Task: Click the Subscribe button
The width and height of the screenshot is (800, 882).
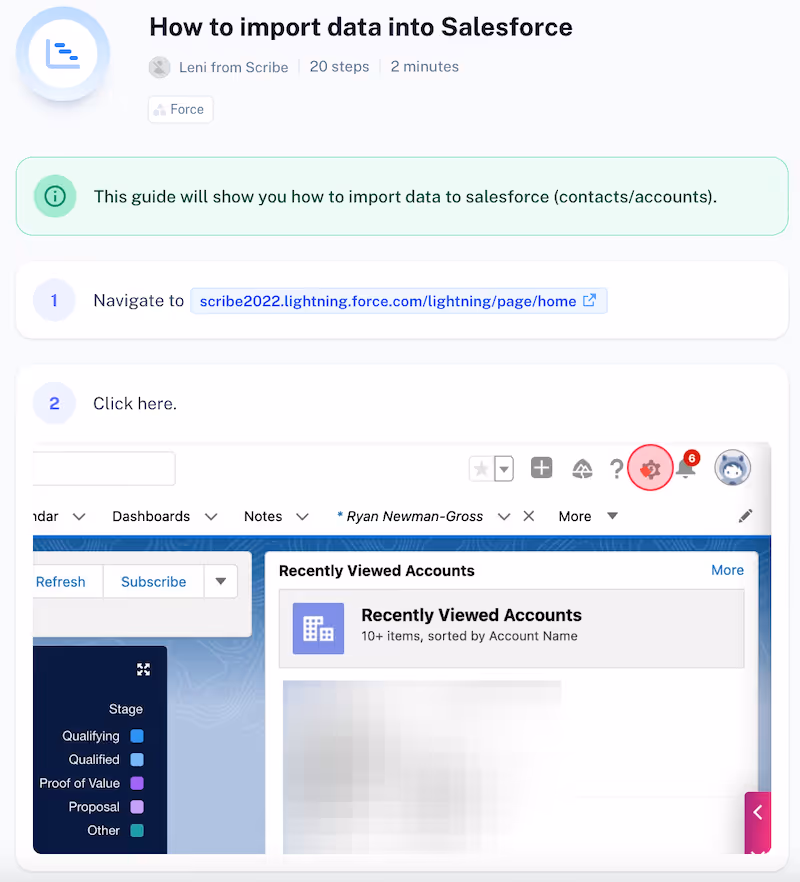Action: 152,581
